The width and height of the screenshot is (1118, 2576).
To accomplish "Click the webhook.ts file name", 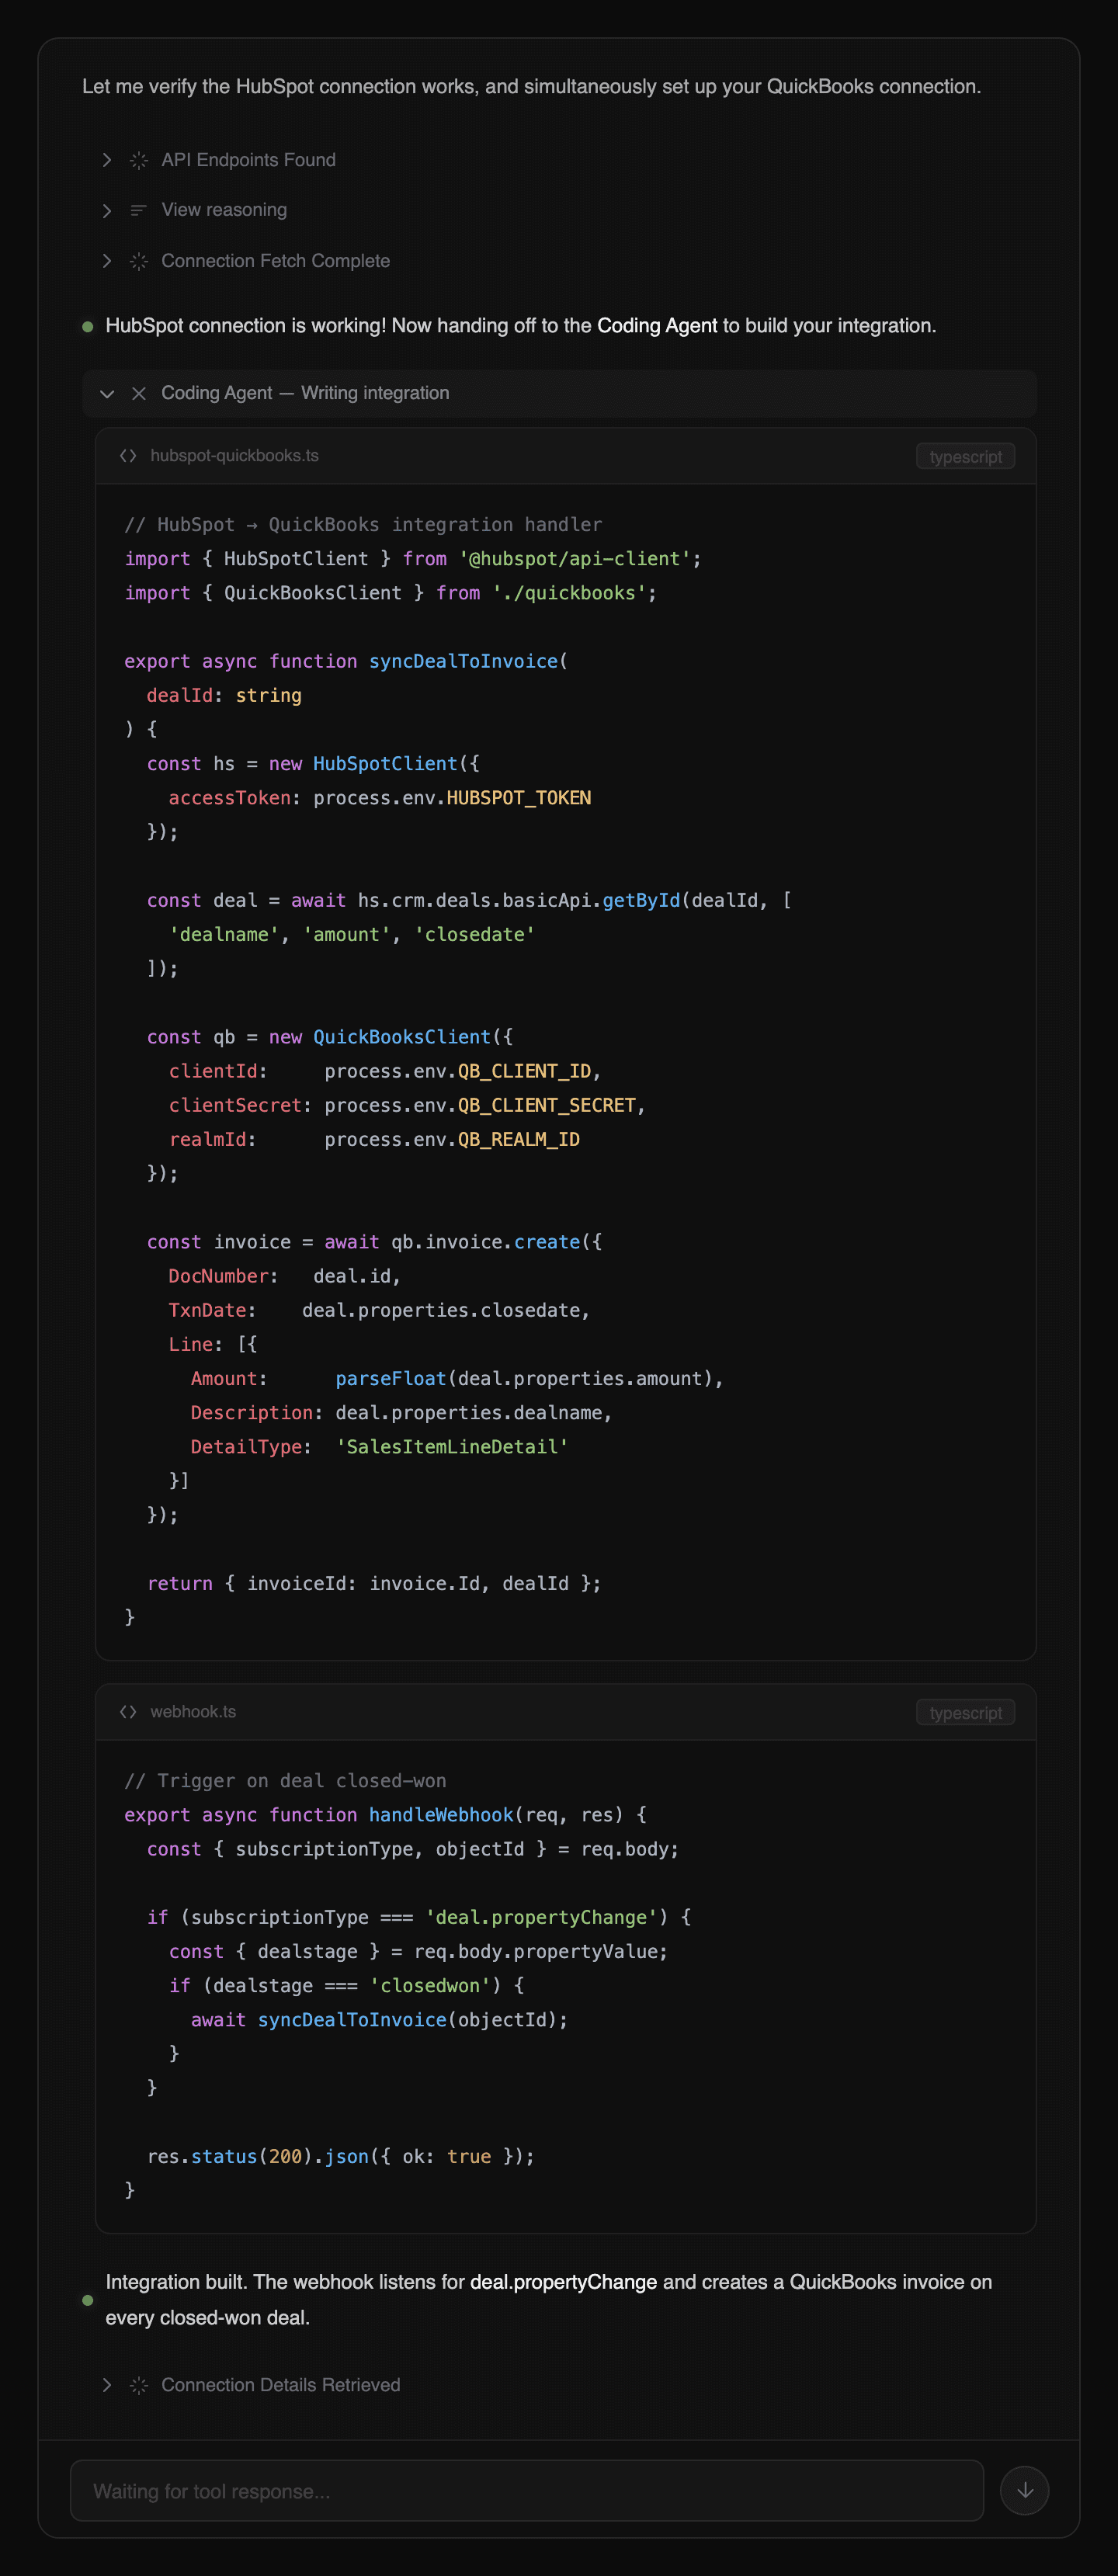I will pyautogui.click(x=194, y=1712).
